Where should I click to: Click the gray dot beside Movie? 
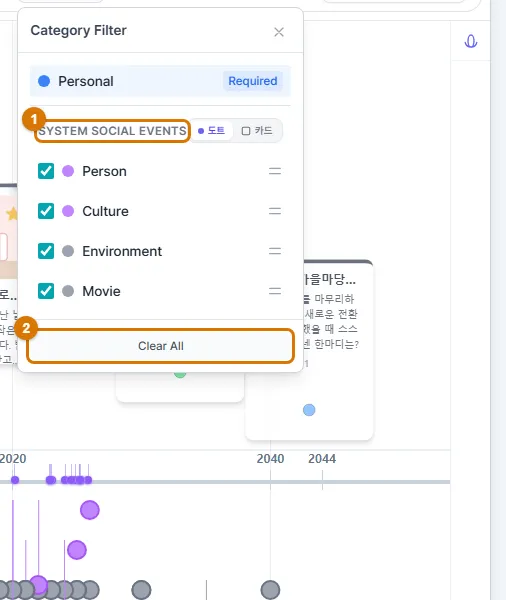point(68,291)
